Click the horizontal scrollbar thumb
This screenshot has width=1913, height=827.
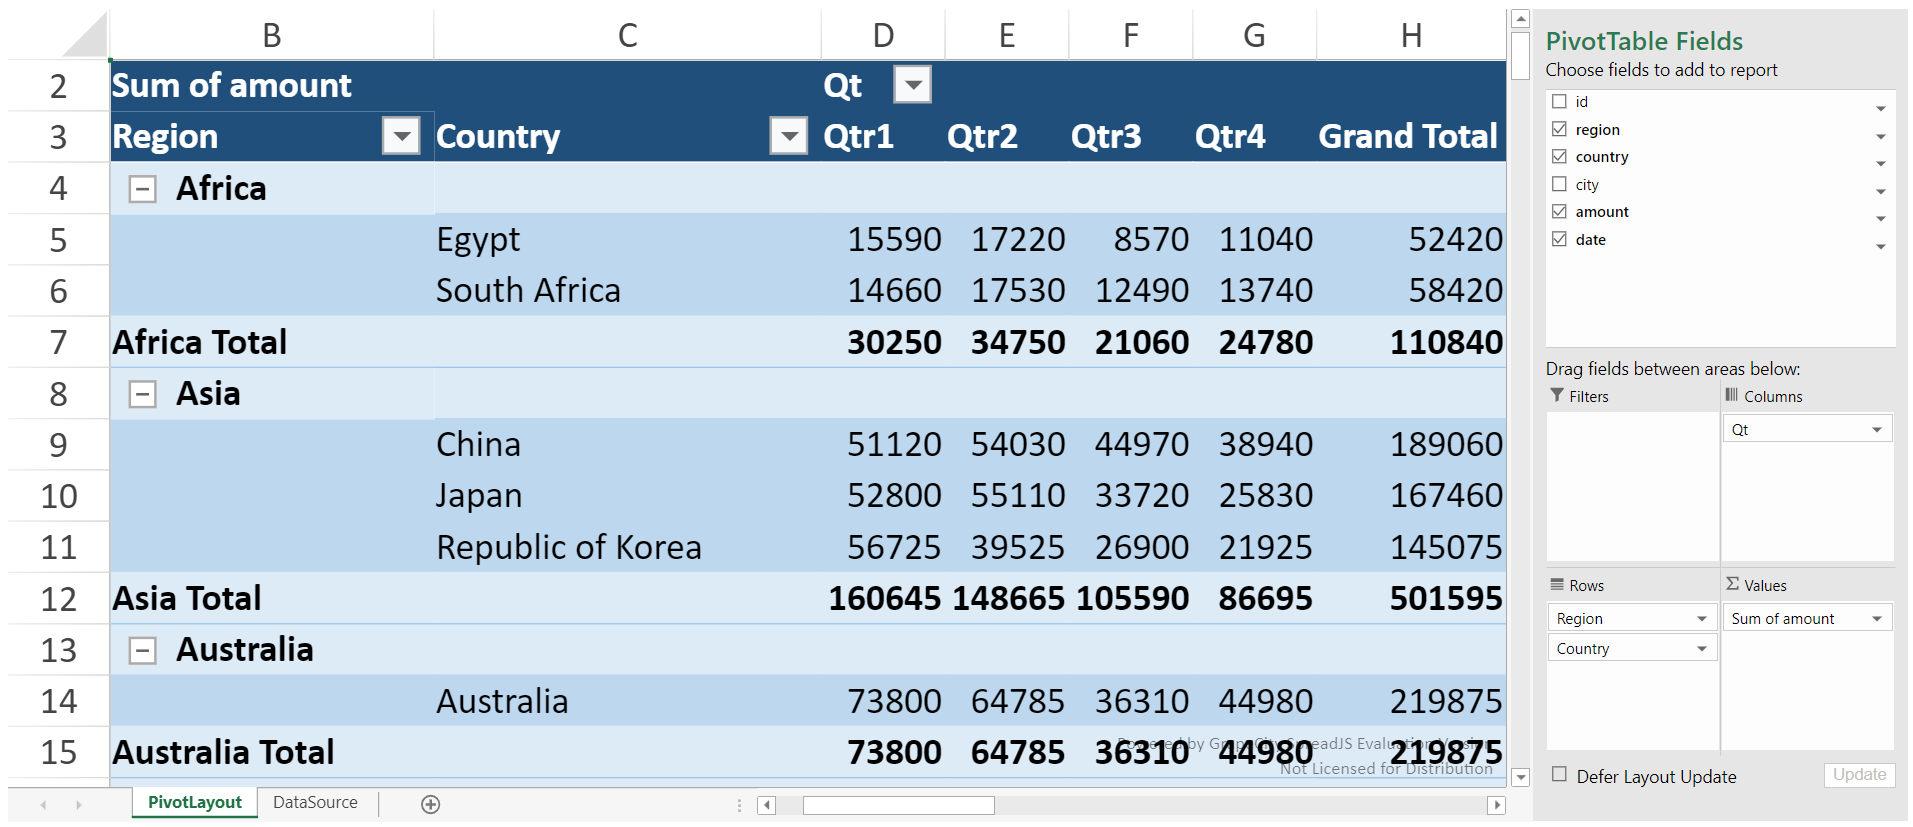[x=898, y=805]
